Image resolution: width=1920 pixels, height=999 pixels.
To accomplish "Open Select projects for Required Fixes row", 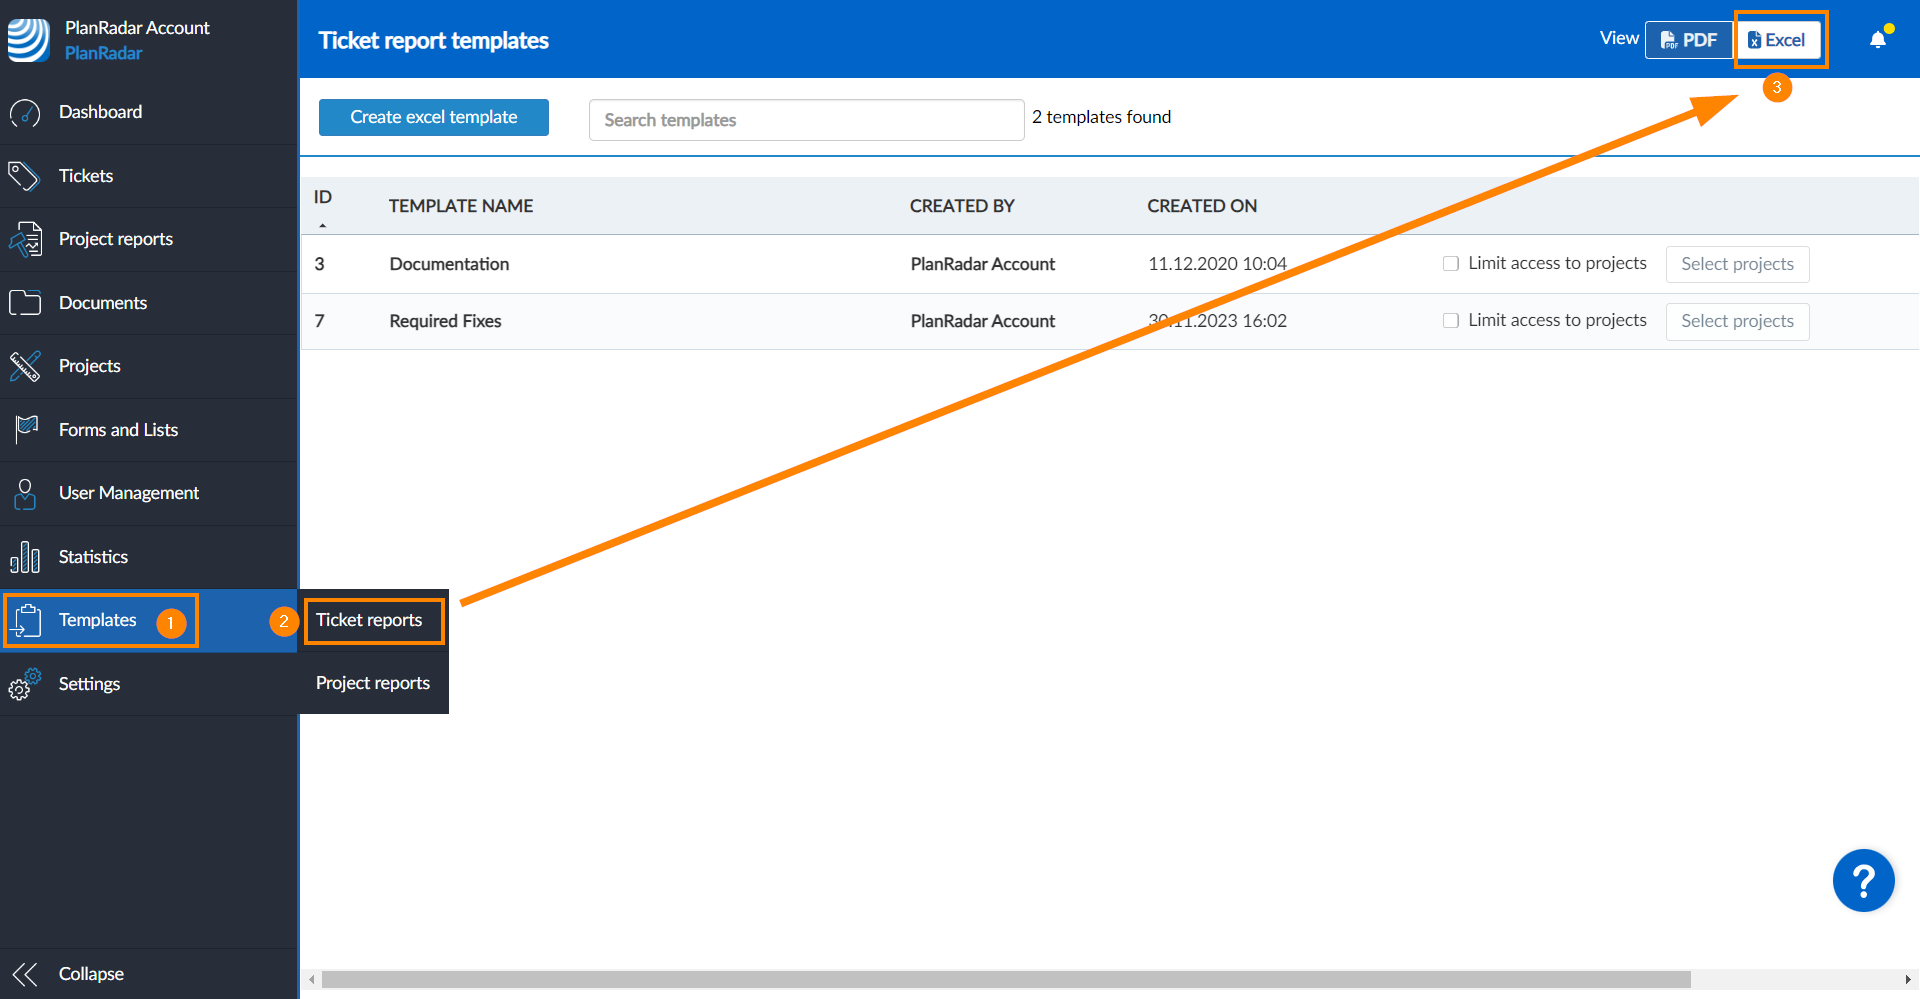I will click(1737, 321).
